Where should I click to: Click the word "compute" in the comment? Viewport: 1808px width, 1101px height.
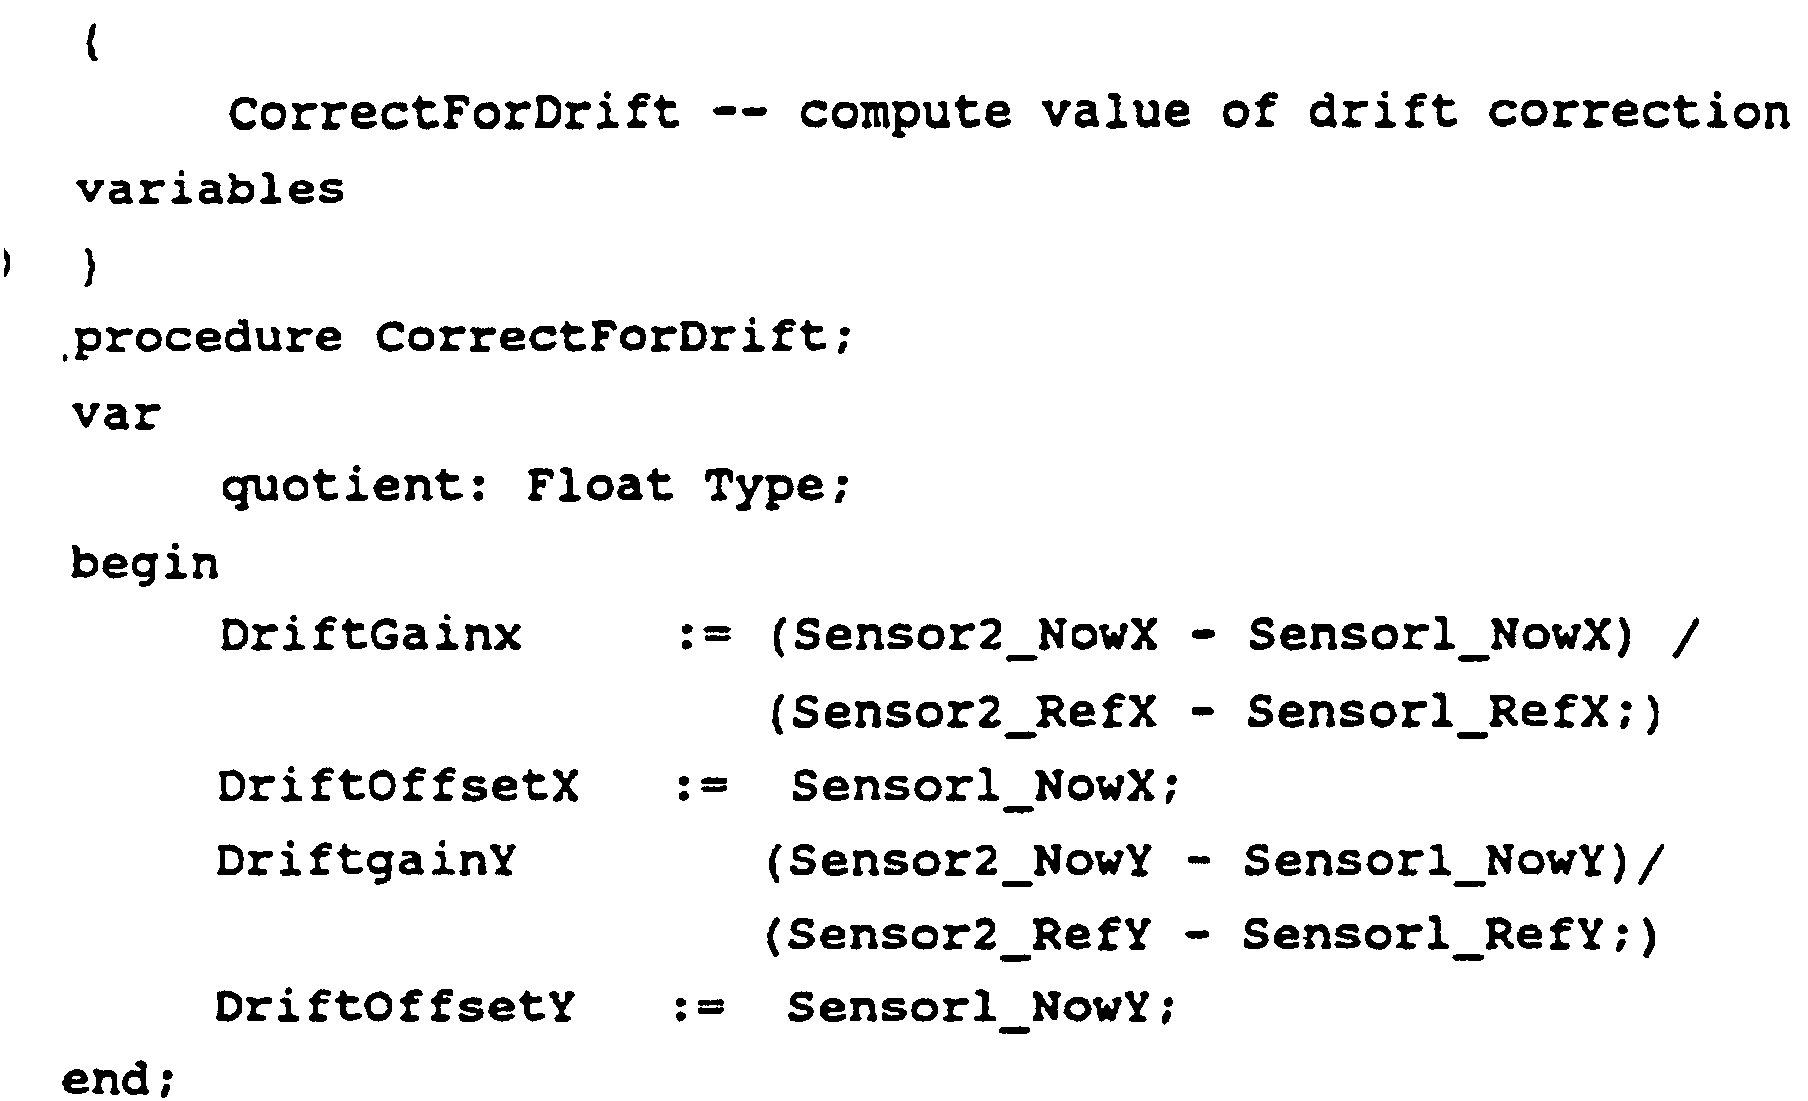(x=904, y=112)
